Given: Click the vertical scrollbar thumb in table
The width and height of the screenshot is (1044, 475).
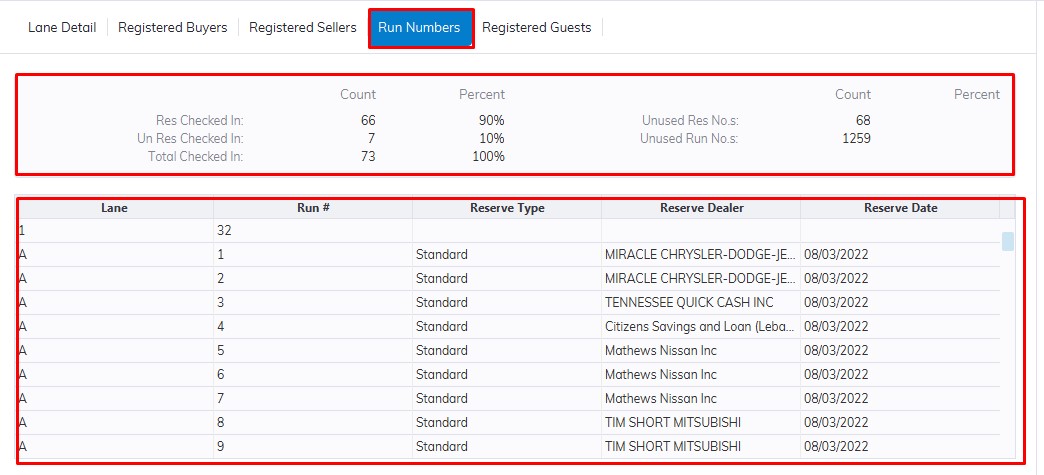Looking at the screenshot, I should click(x=1008, y=241).
